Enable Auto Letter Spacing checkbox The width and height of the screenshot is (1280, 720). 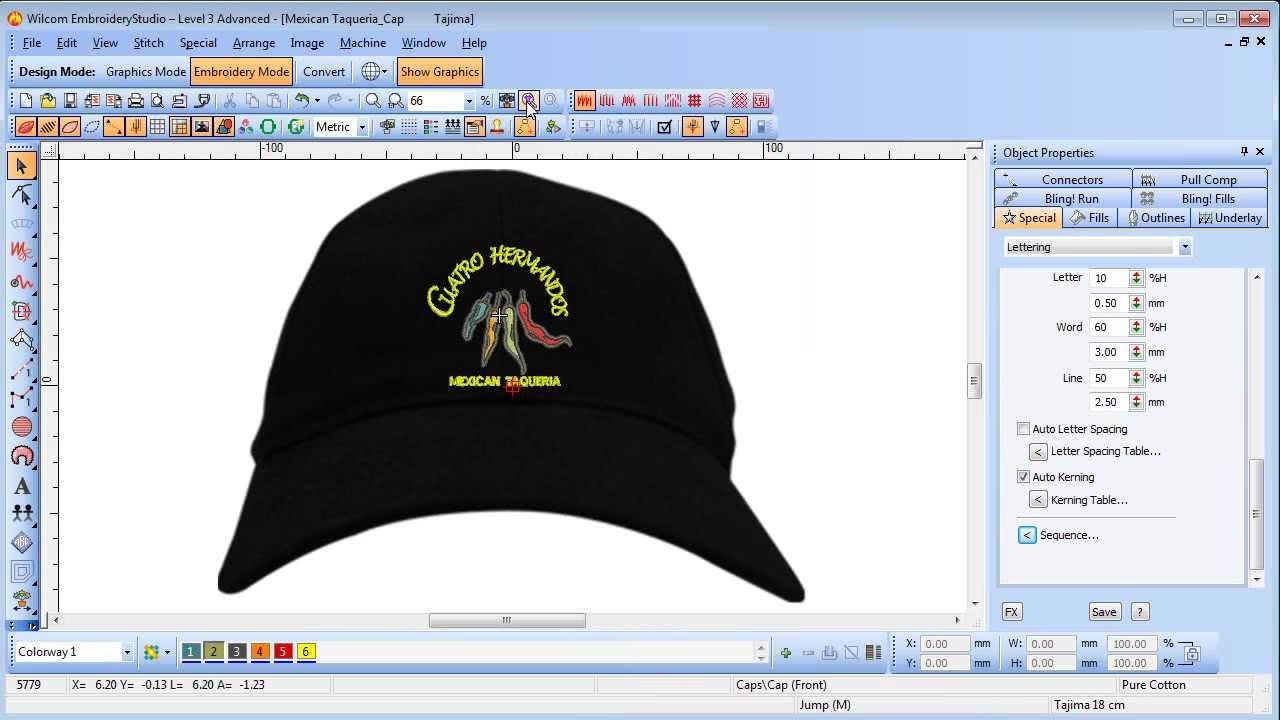coord(1023,429)
